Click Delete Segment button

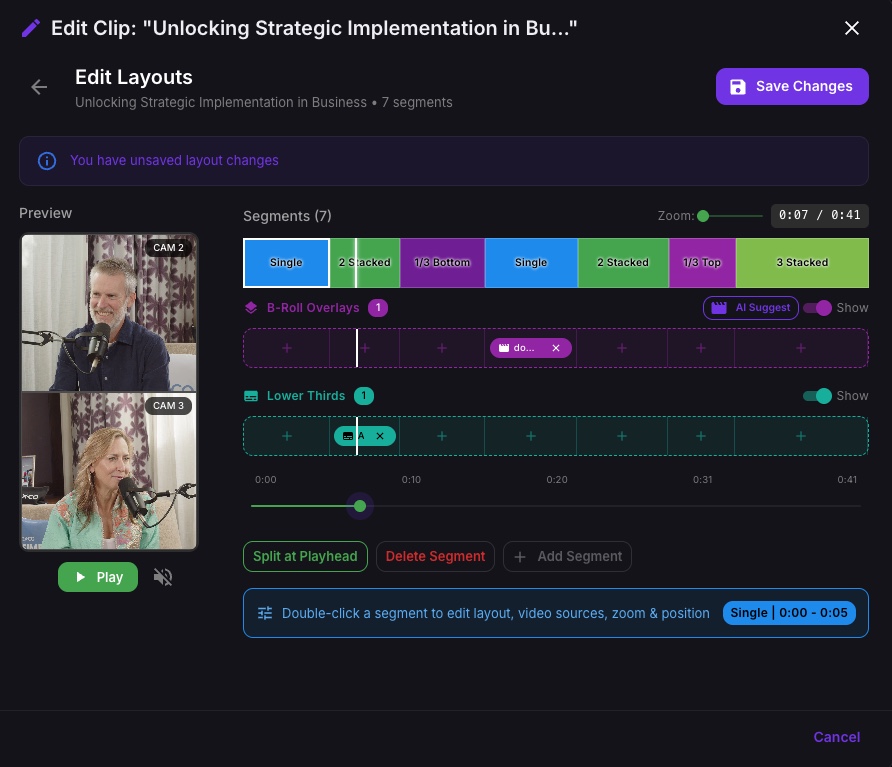[435, 557]
